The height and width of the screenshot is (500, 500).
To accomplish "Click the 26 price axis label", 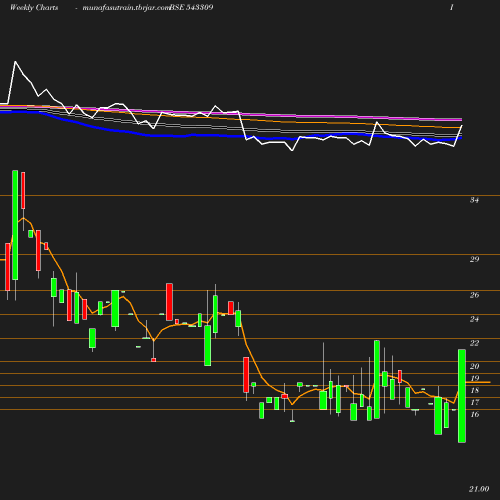I will coord(474,295).
